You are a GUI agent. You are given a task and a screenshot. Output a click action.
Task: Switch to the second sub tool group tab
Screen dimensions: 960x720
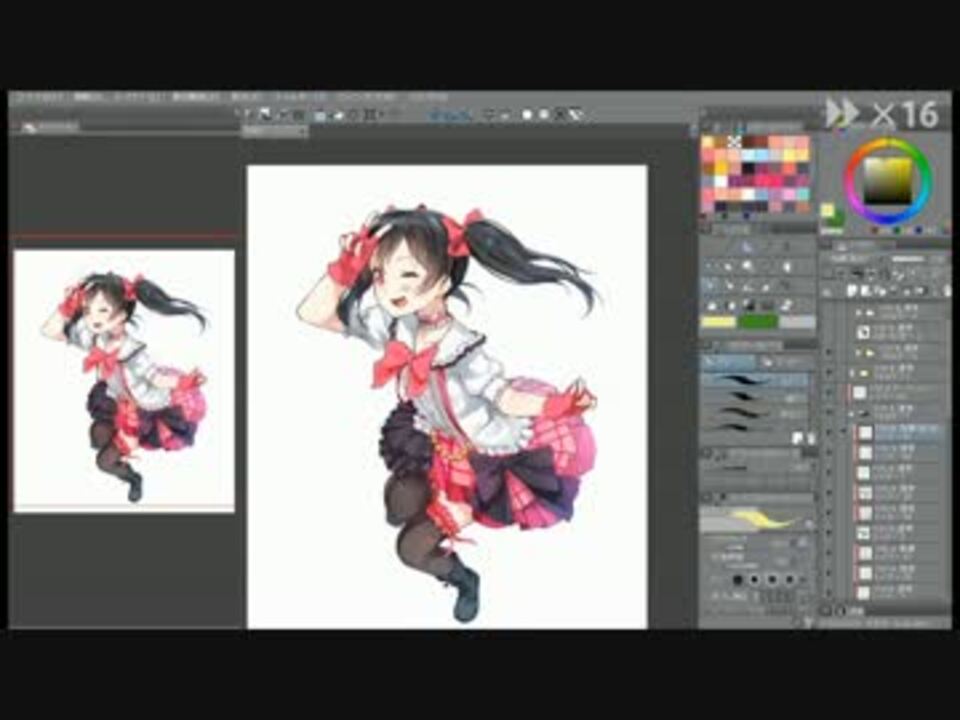point(786,362)
